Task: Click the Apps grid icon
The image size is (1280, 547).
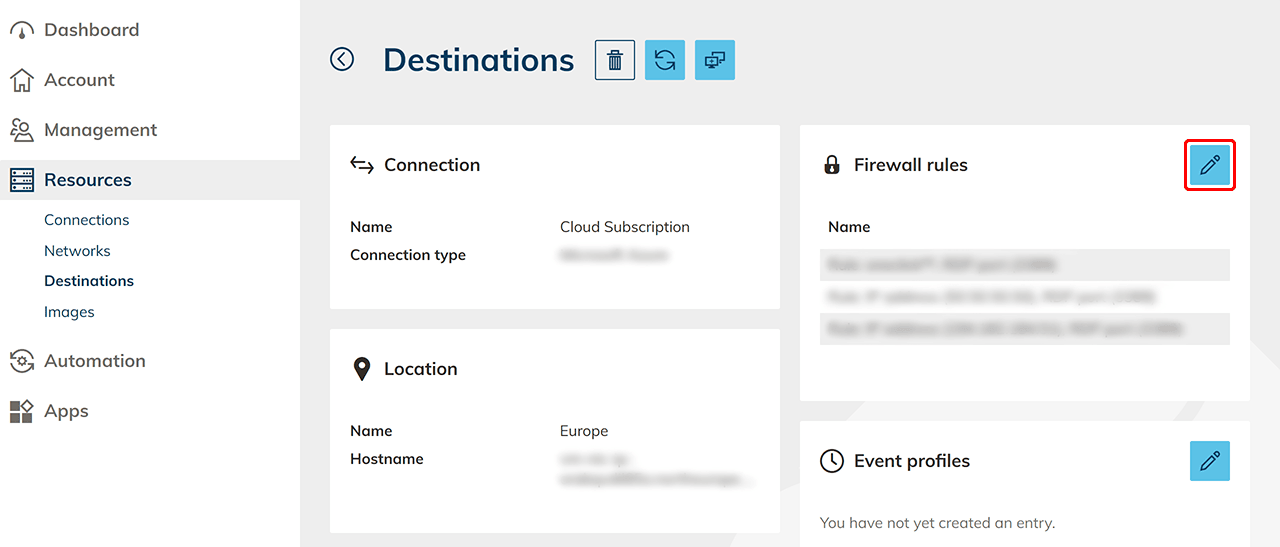Action: tap(21, 411)
